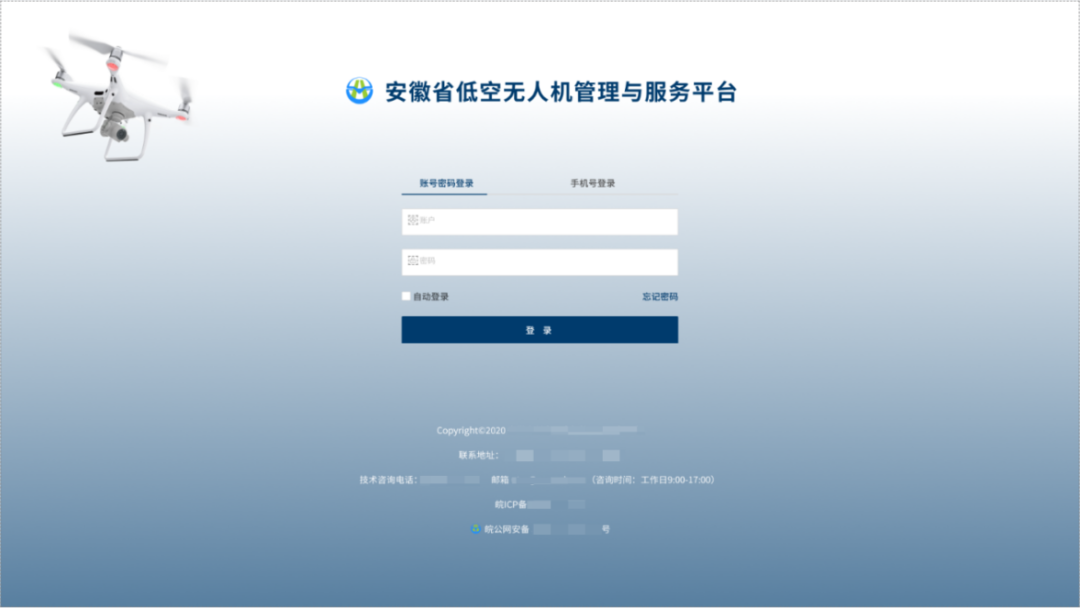Screen dimensions: 1080x608
Task: Open the 忘记密码 link
Action: [x=660, y=297]
